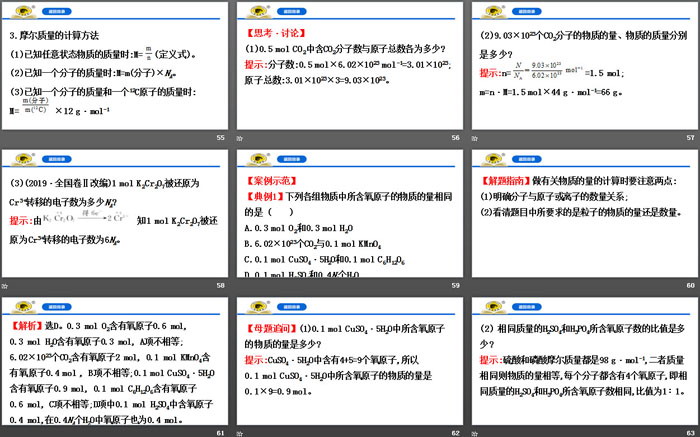Click slide number label 56

click(x=455, y=137)
